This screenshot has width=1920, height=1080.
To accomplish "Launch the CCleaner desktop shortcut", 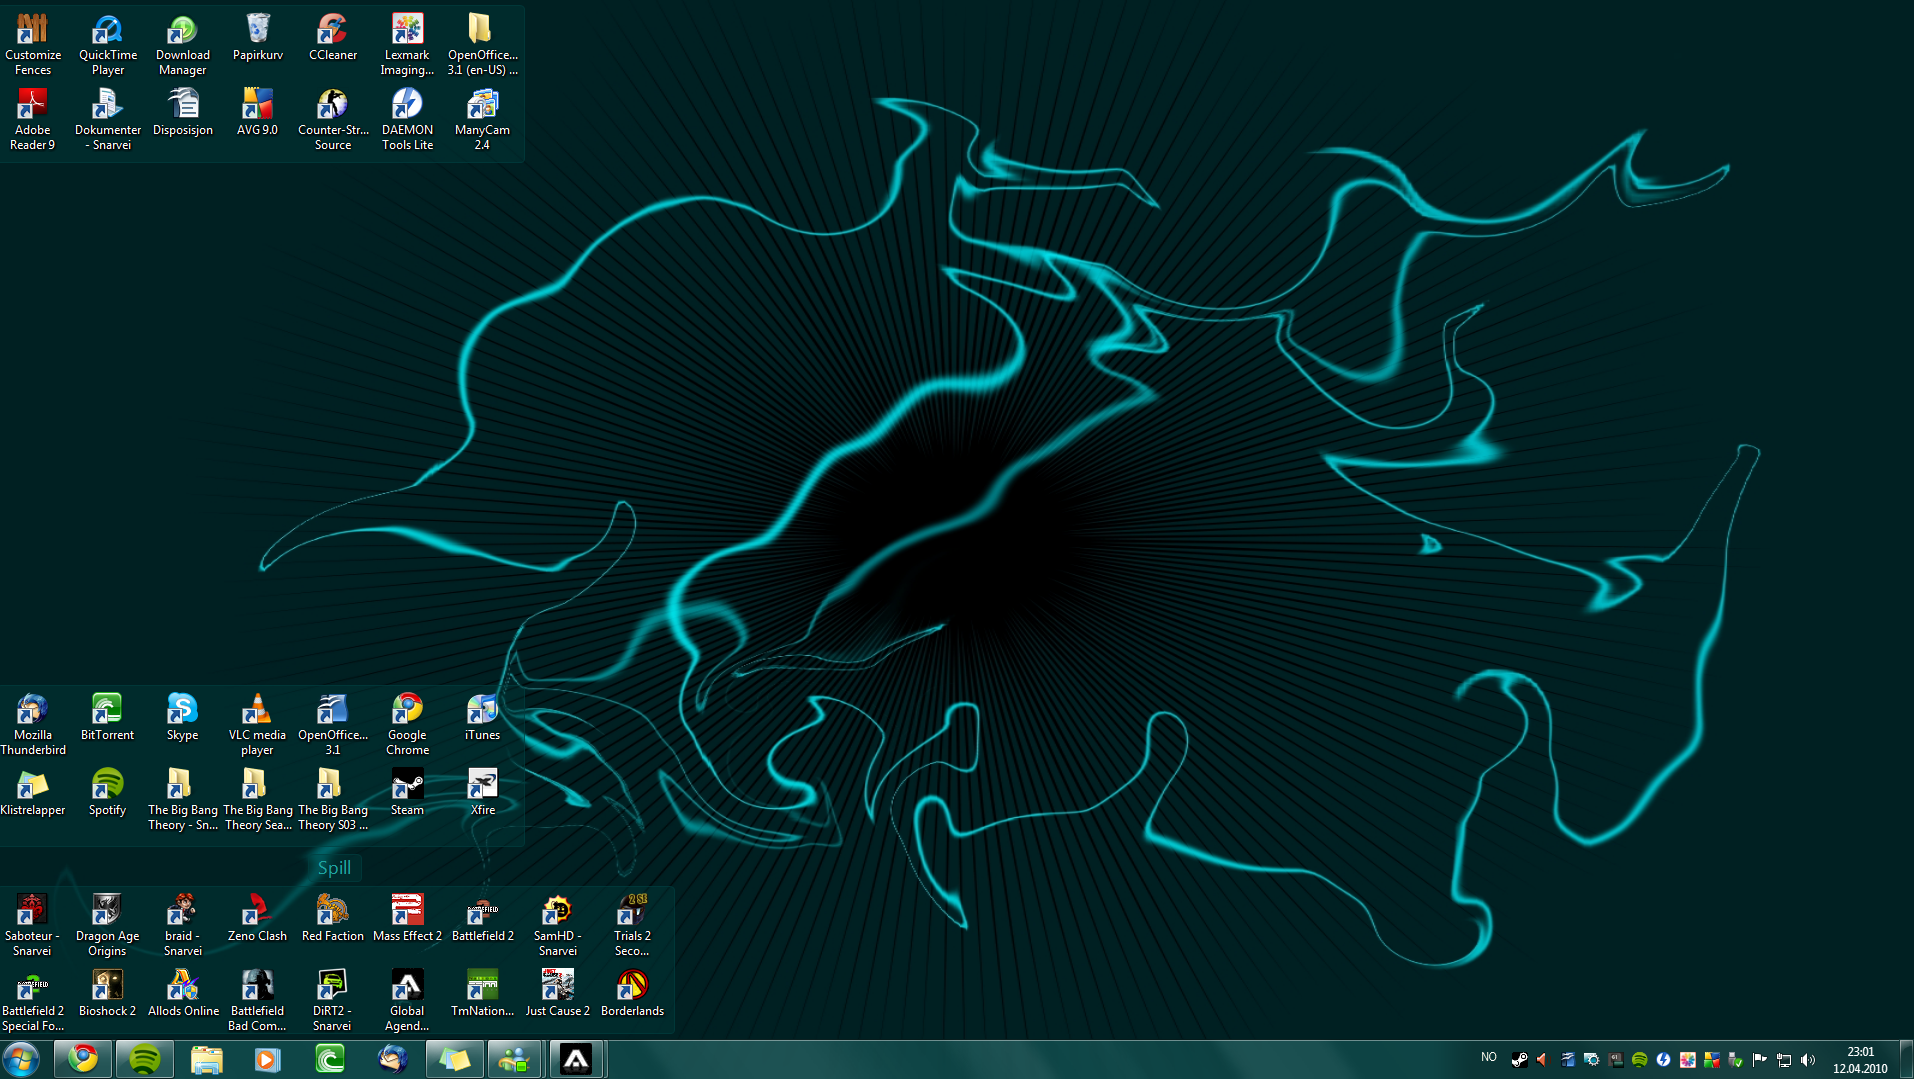I will [x=333, y=38].
